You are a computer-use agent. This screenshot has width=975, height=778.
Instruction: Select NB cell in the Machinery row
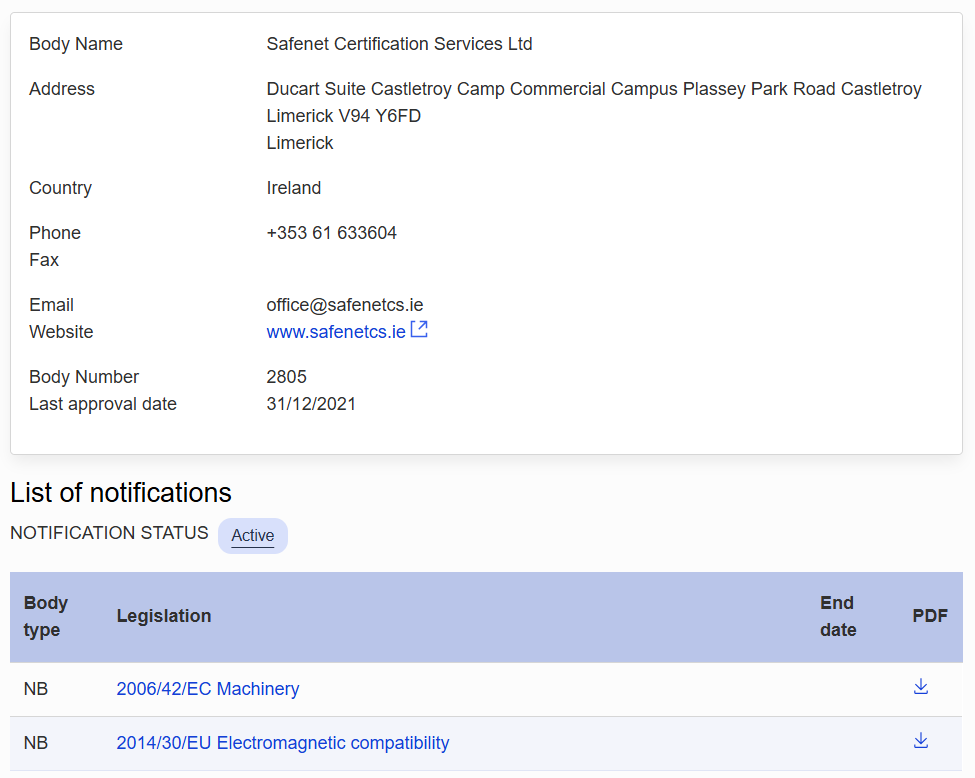coord(36,689)
